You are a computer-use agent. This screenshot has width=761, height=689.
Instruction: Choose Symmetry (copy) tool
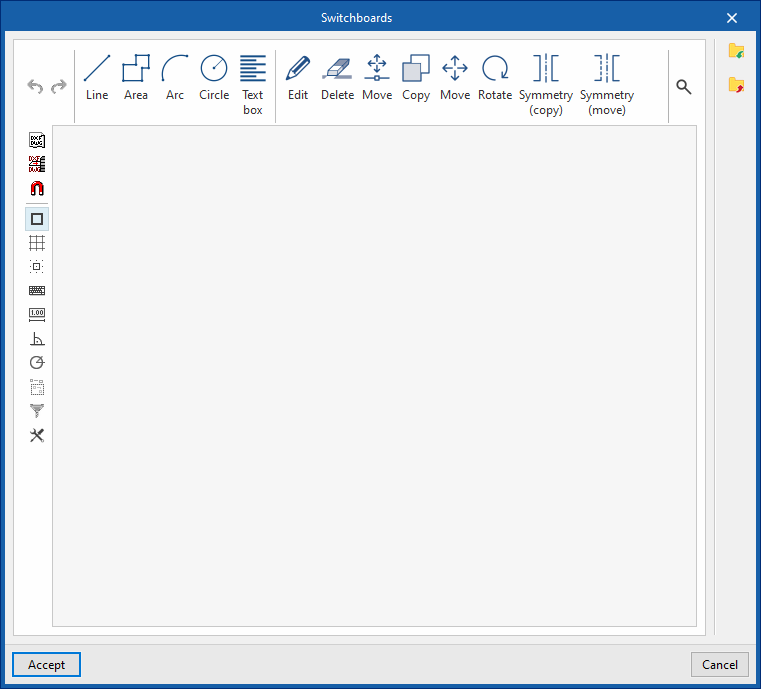click(x=546, y=85)
